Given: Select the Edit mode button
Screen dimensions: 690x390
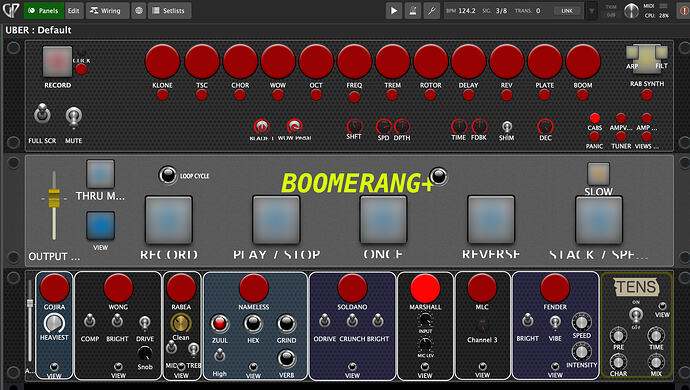Looking at the screenshot, I should click(x=73, y=11).
